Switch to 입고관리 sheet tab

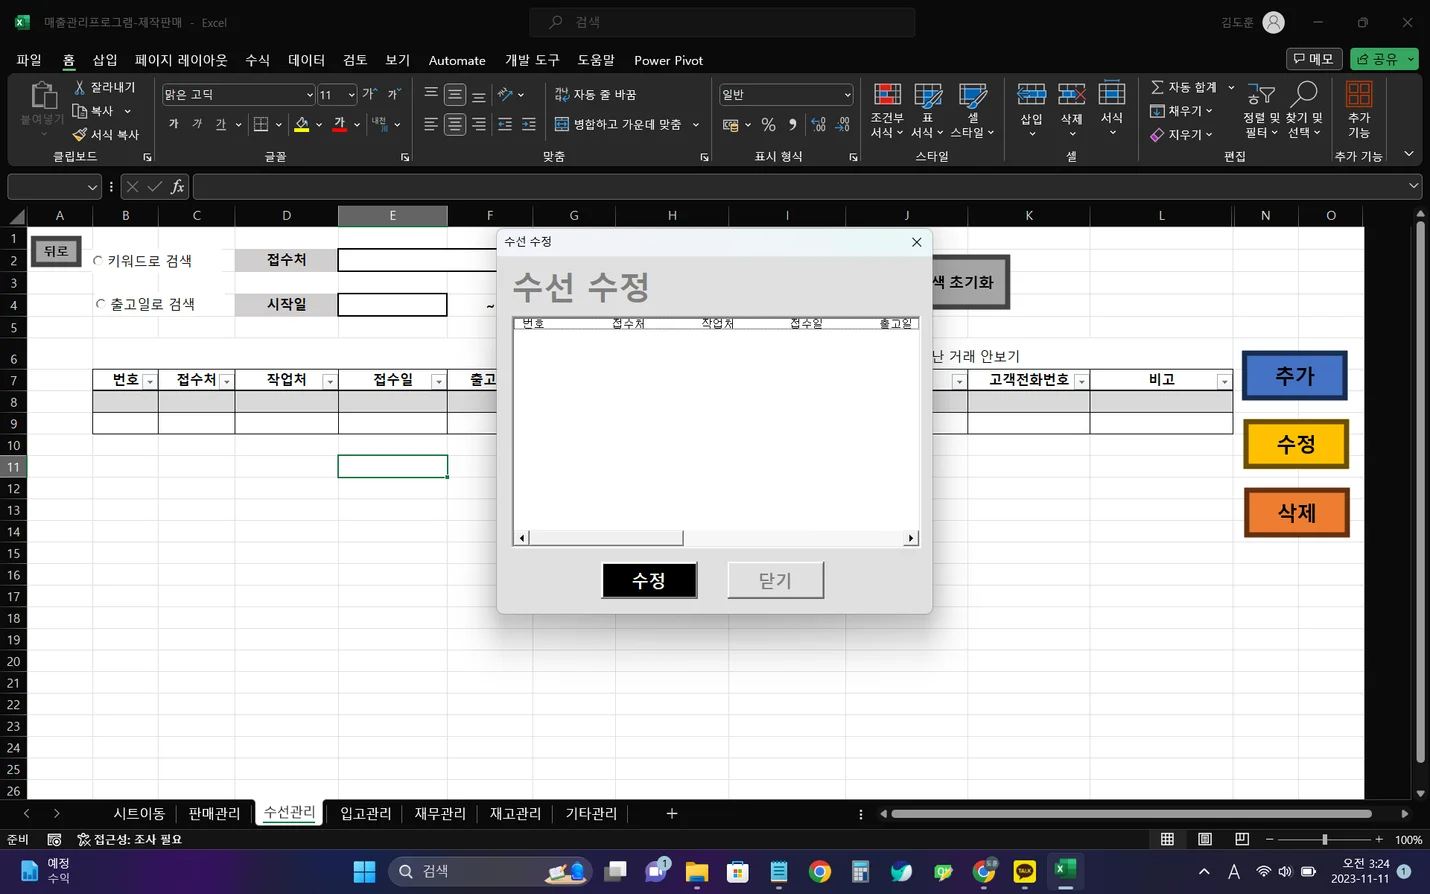[x=366, y=813]
